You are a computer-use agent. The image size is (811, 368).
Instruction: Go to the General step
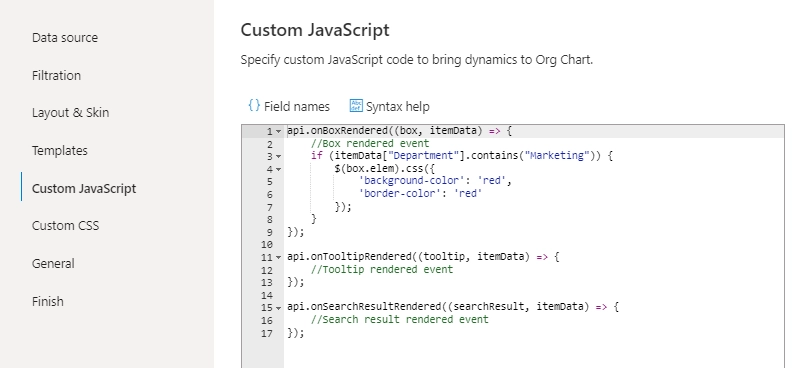[53, 263]
